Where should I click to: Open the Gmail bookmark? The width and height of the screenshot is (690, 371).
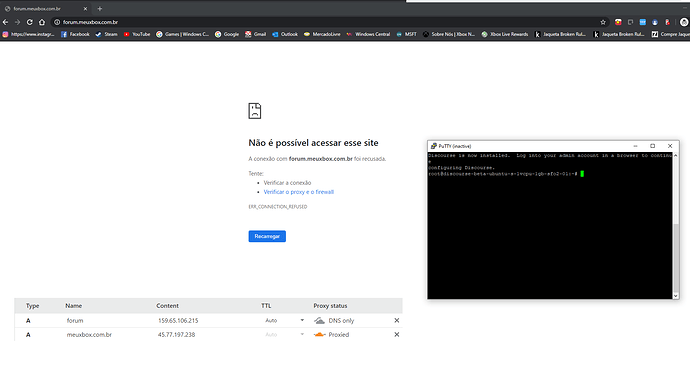(255, 34)
